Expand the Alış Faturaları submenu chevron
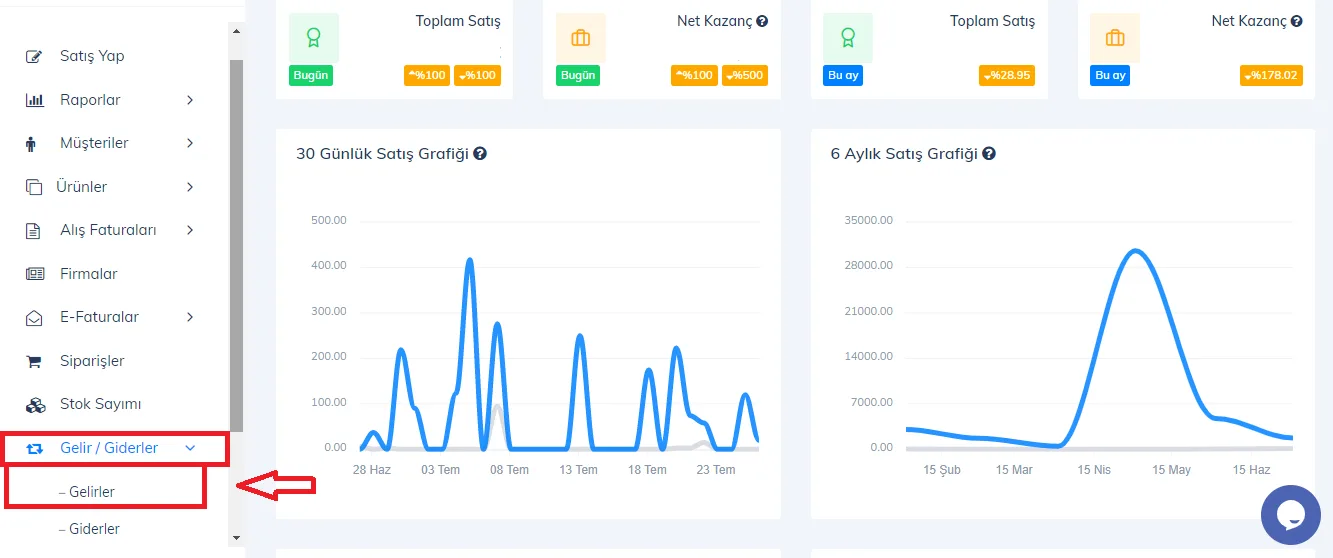The image size is (1333, 558). tap(190, 230)
